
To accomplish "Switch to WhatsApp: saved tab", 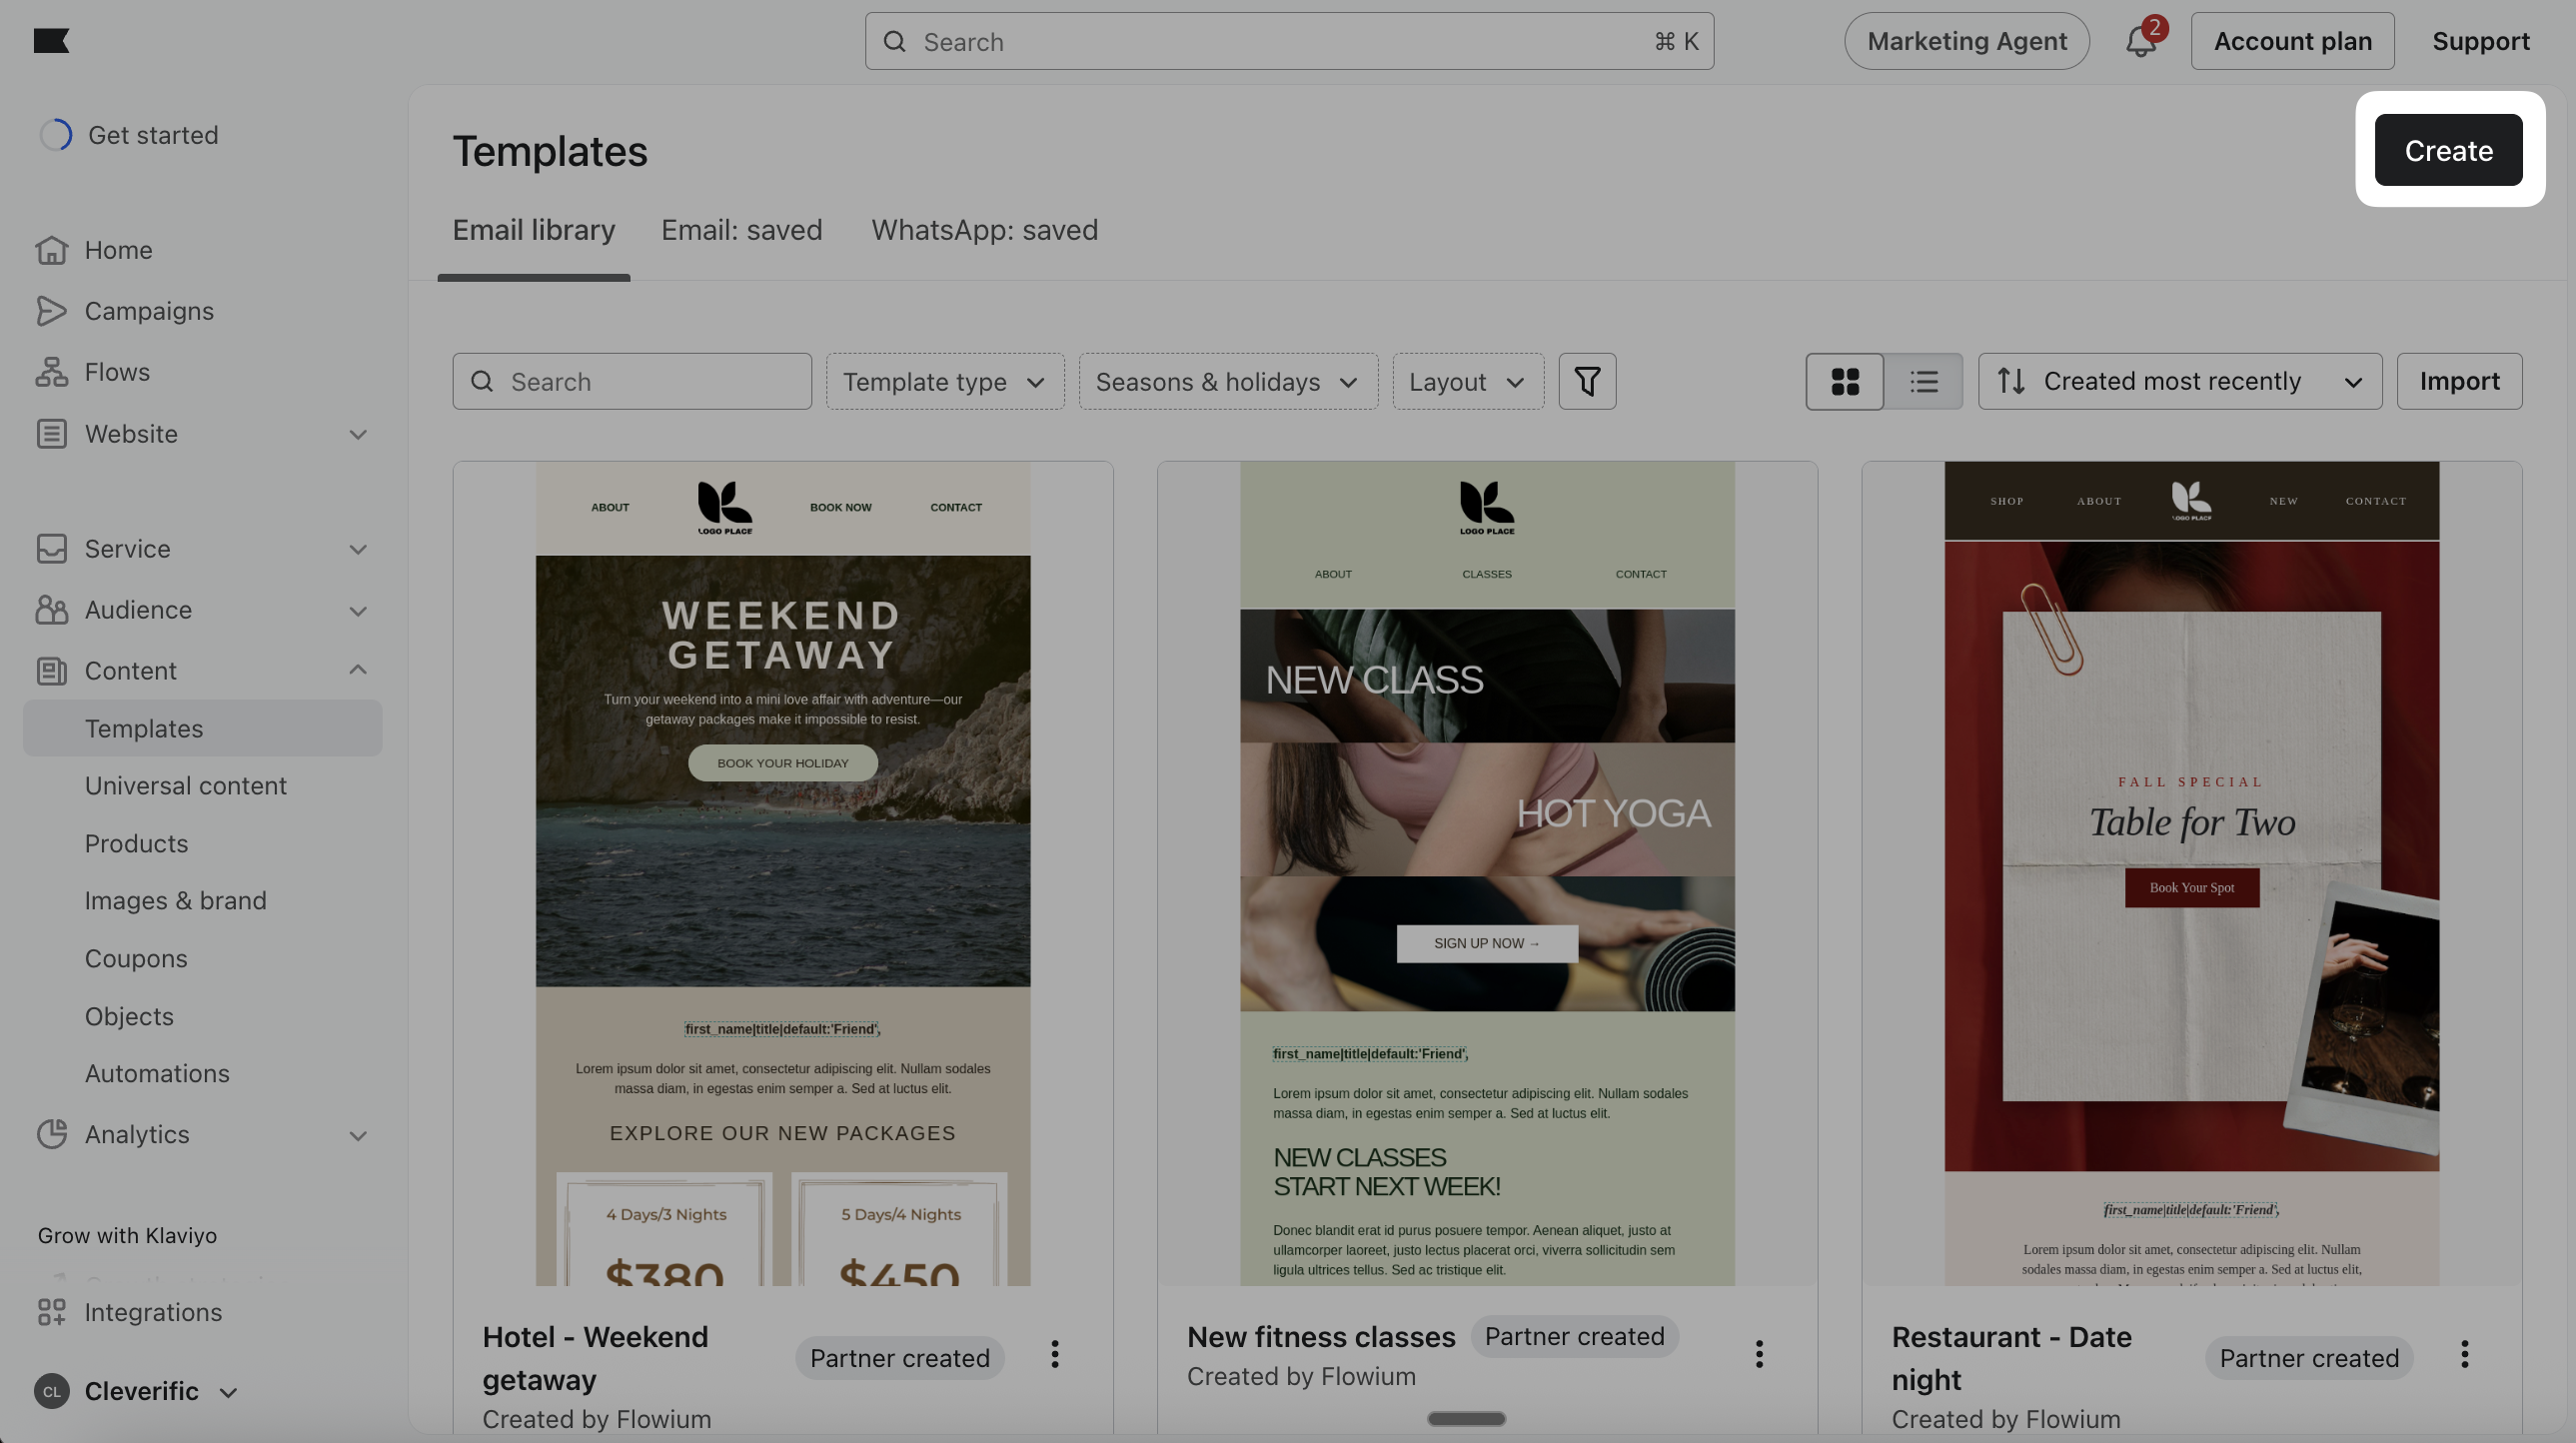I will click(984, 230).
